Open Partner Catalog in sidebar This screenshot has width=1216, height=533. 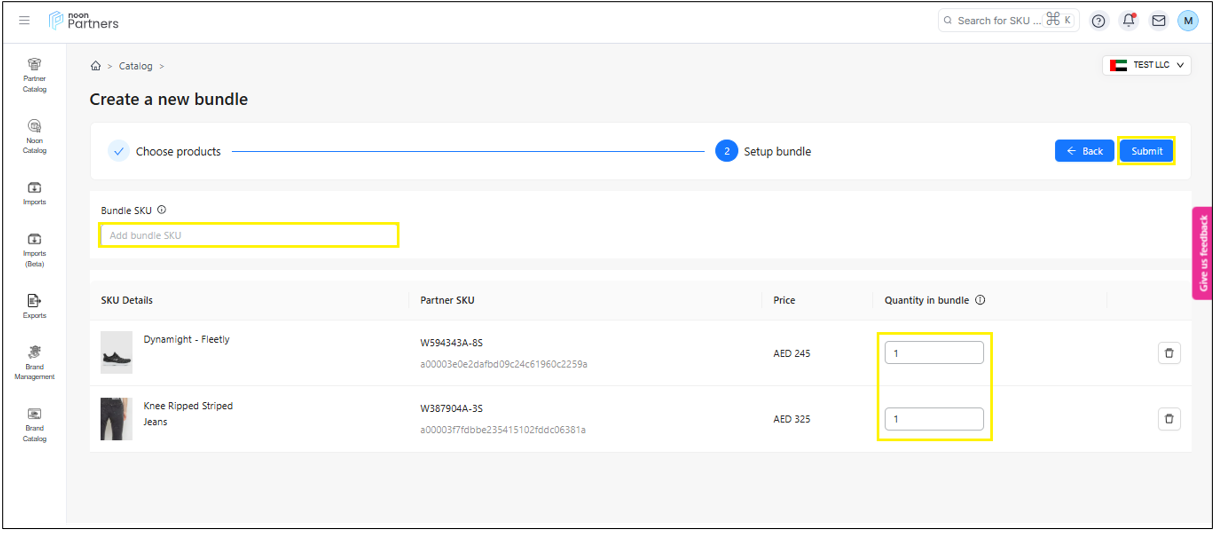point(34,74)
